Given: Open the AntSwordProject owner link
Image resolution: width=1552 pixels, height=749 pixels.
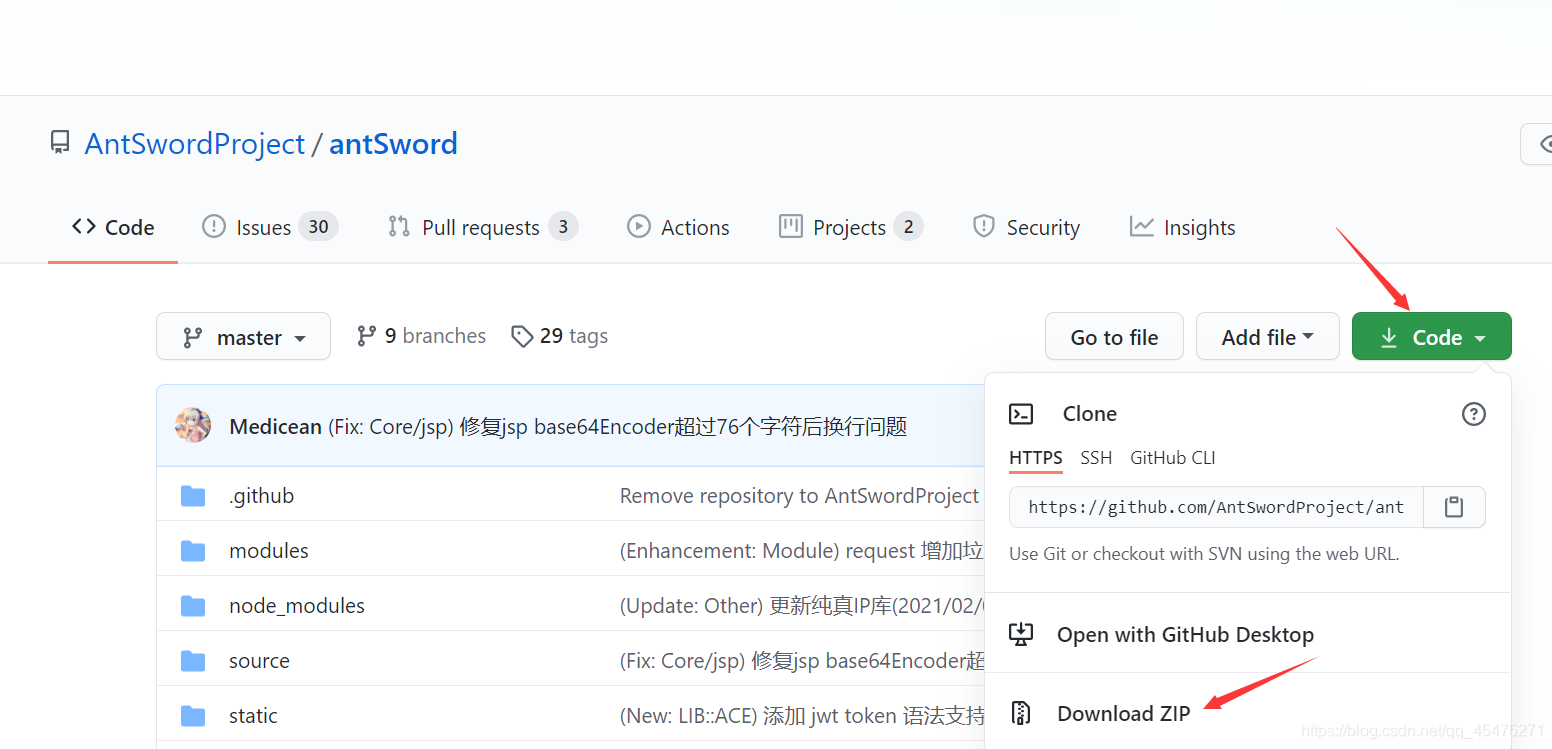Looking at the screenshot, I should pos(194,144).
